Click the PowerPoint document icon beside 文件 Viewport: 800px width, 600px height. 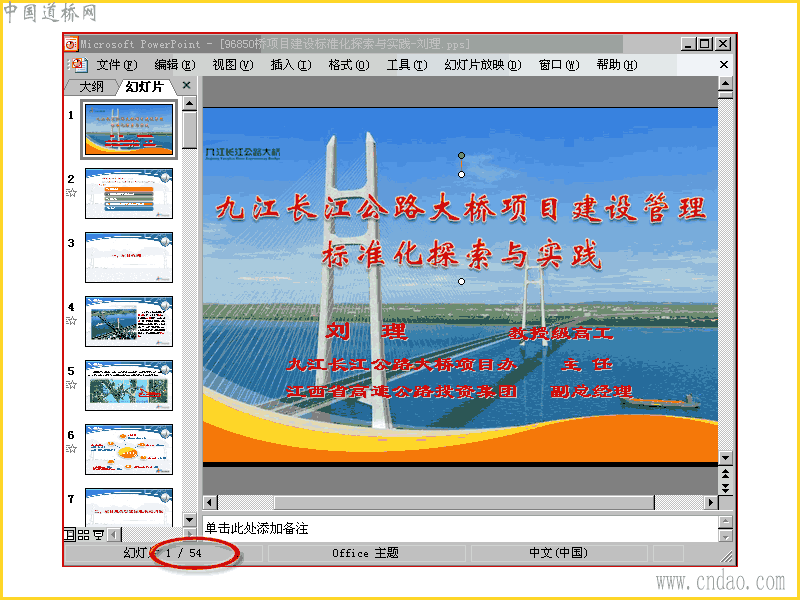click(78, 65)
